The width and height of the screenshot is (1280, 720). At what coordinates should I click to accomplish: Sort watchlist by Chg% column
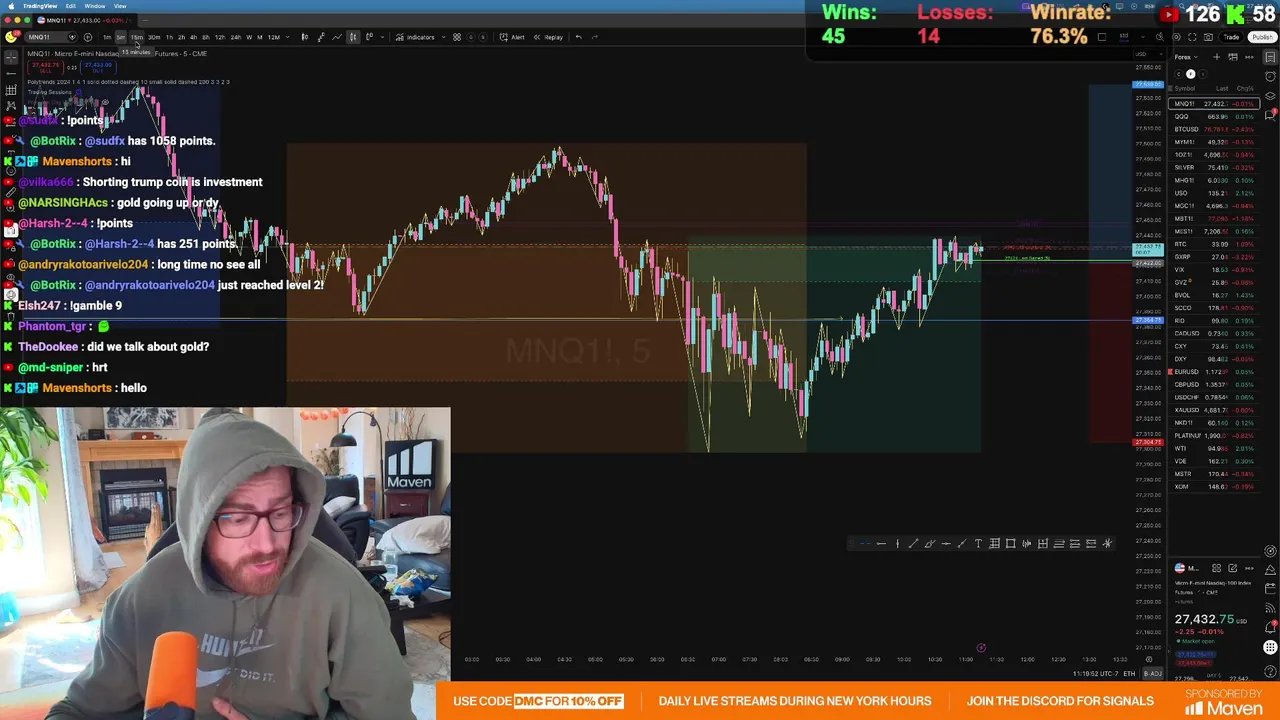pos(1245,88)
